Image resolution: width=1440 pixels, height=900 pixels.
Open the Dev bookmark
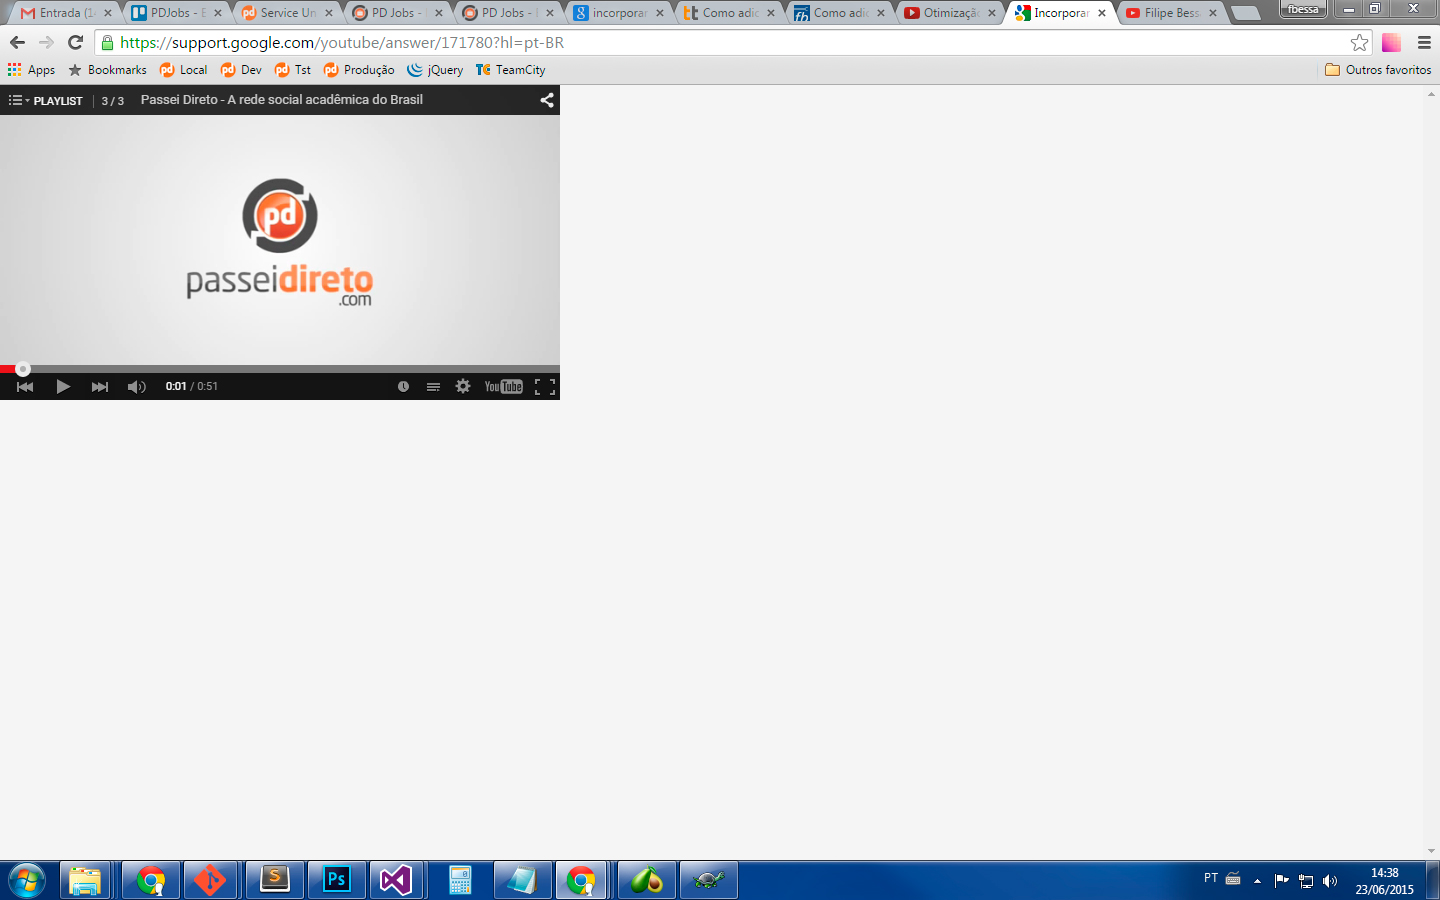(241, 70)
